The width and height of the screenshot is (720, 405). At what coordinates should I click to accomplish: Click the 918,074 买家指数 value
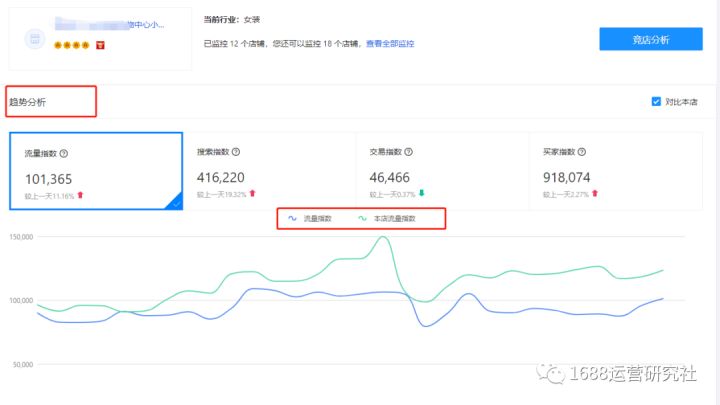click(x=567, y=177)
